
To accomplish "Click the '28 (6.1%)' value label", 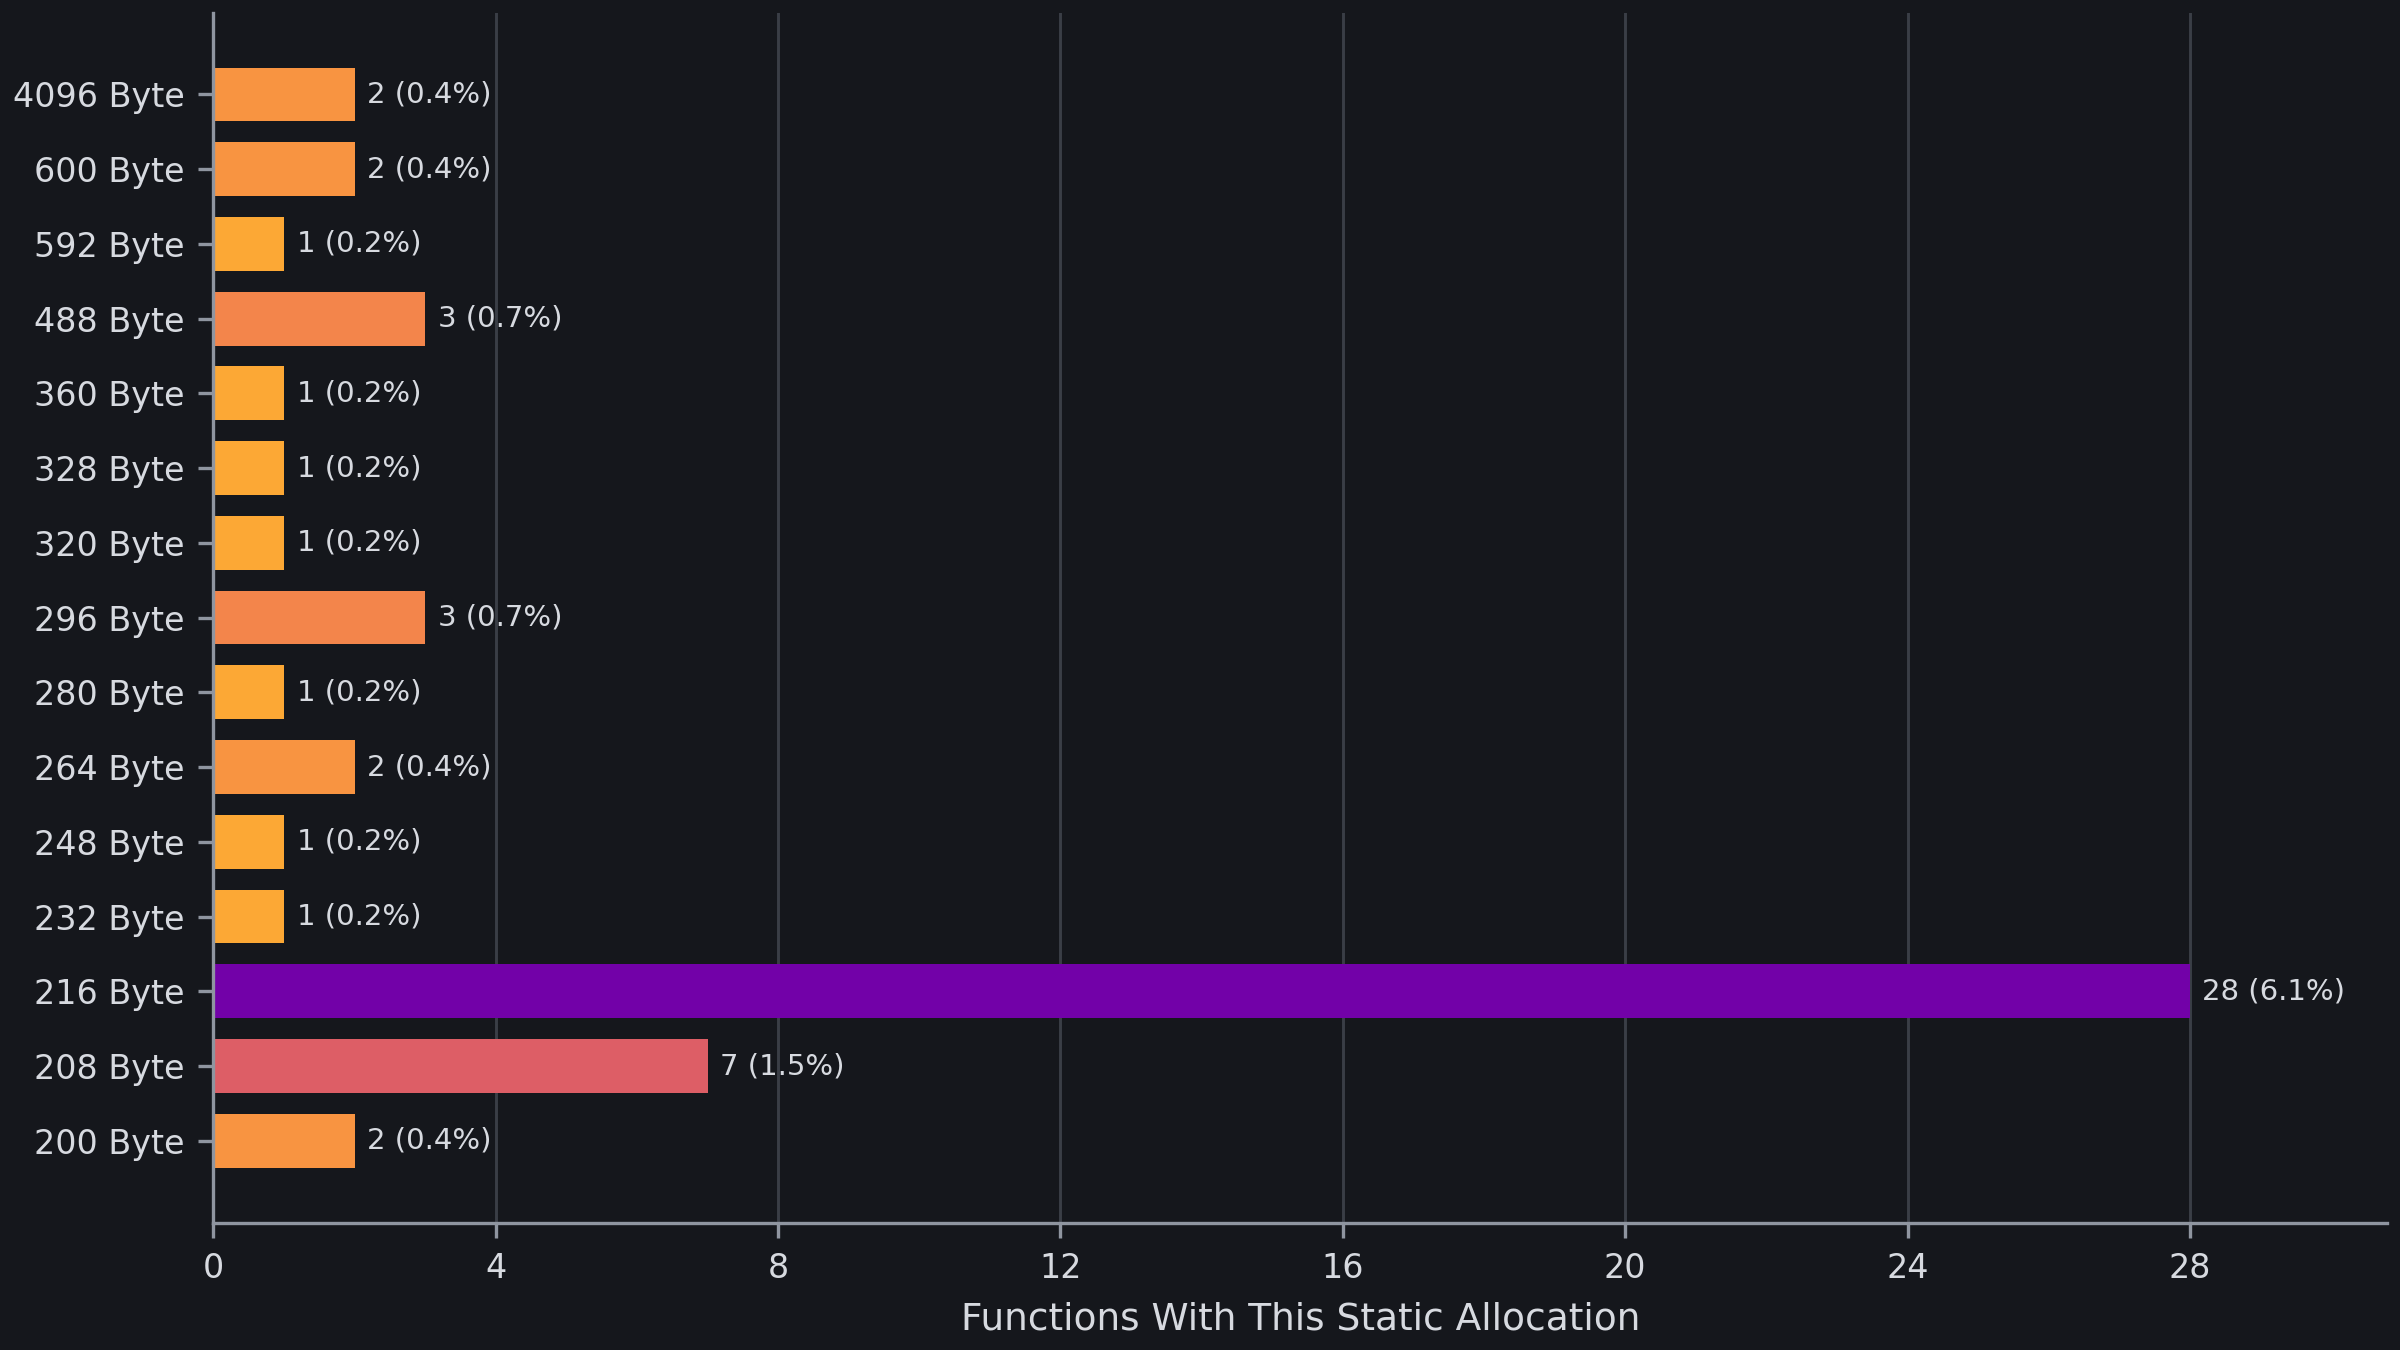I will 2273,990.
